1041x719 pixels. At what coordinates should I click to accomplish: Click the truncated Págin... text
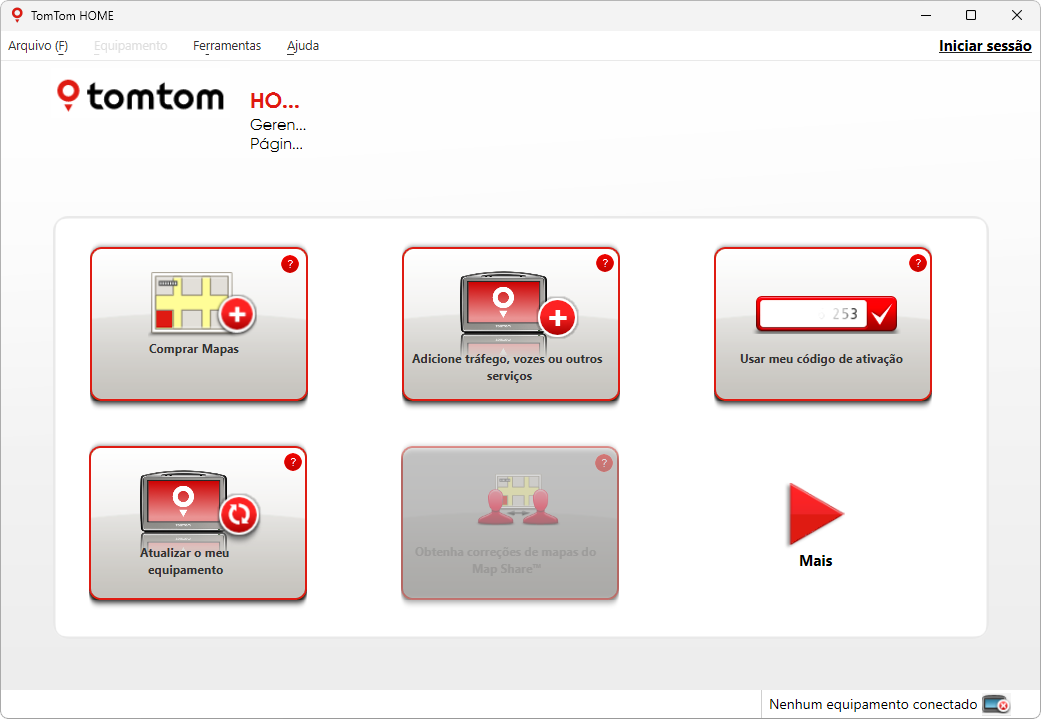(276, 144)
